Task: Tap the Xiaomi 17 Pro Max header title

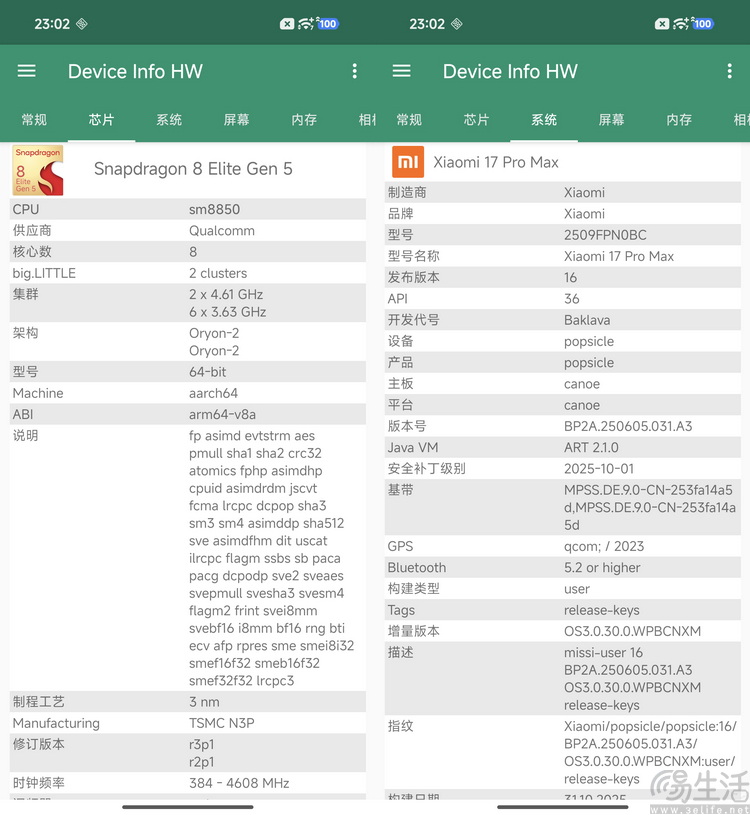Action: [496, 162]
